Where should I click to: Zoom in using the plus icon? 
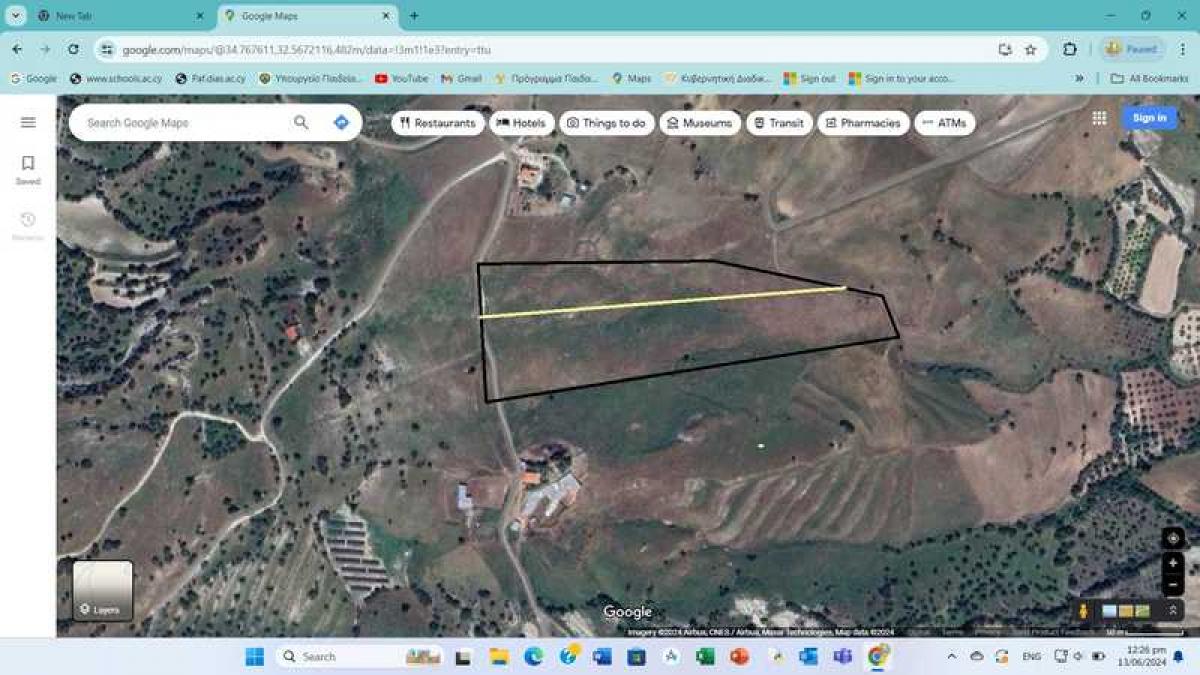1172,563
